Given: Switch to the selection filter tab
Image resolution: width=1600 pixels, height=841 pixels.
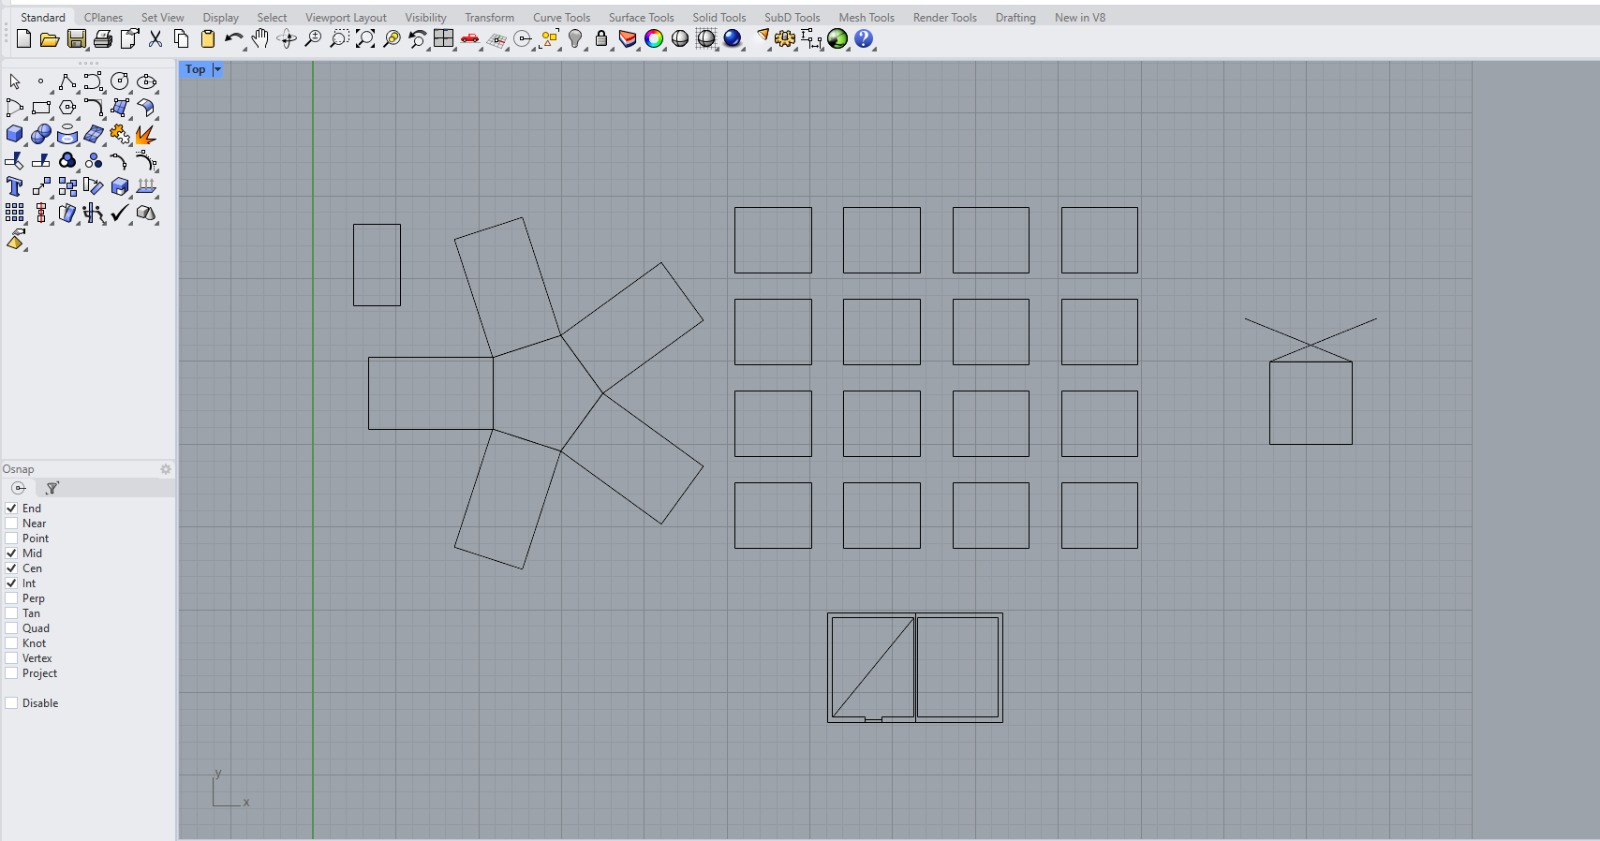Looking at the screenshot, I should pyautogui.click(x=52, y=488).
